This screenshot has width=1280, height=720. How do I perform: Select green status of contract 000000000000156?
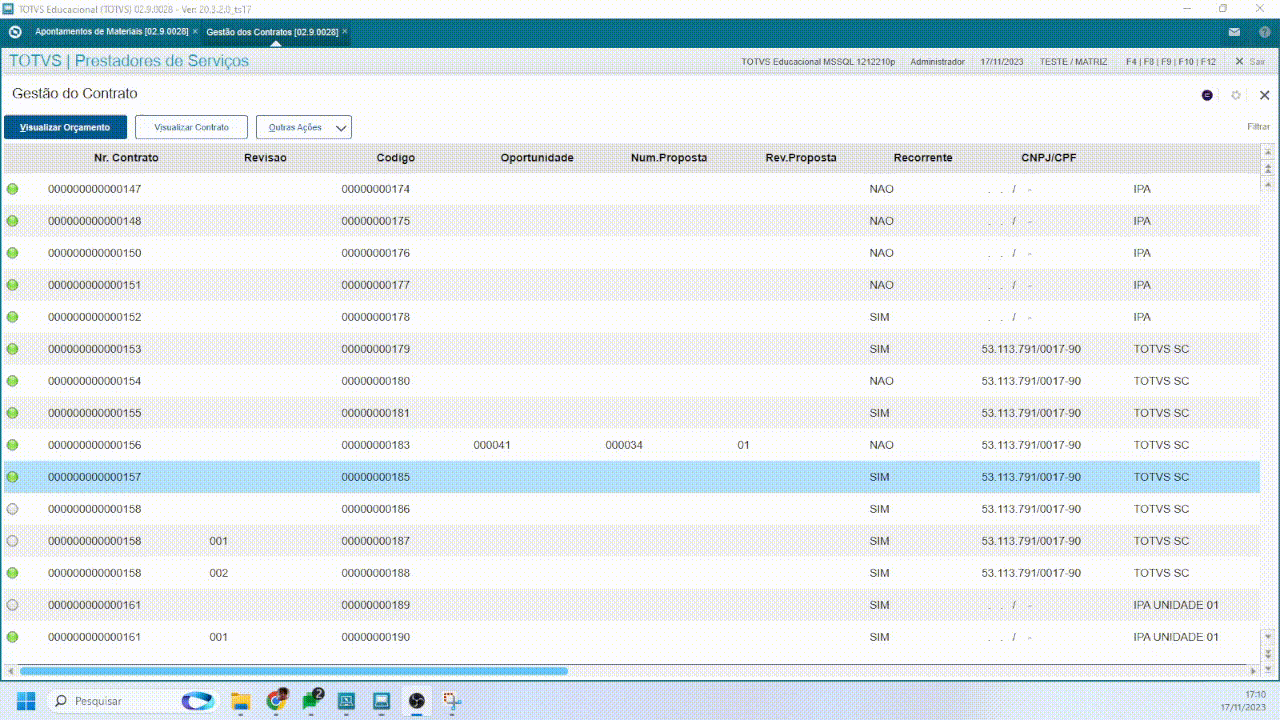pyautogui.click(x=13, y=445)
